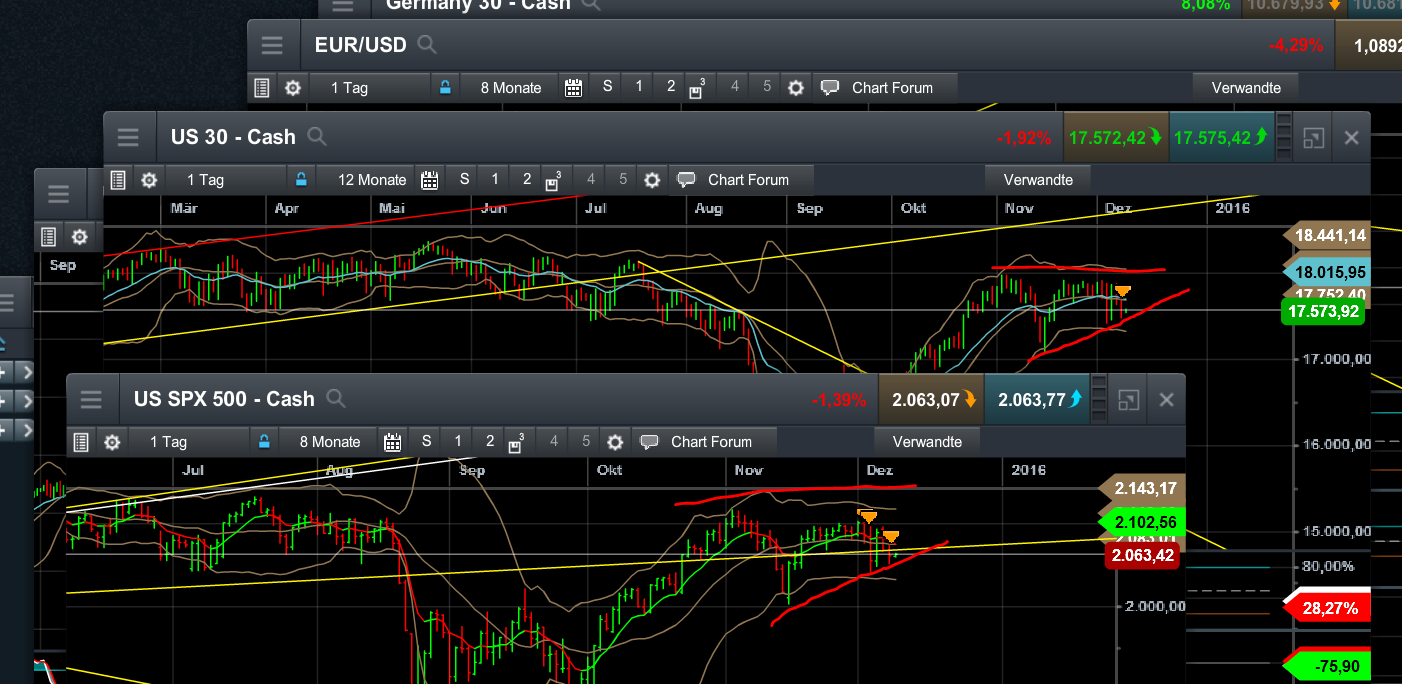Detach the US SPX 500 chart window

click(1128, 400)
